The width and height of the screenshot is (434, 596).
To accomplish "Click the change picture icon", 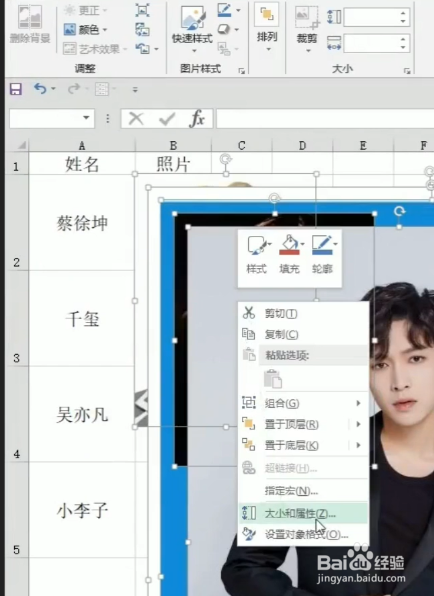I will (x=143, y=29).
